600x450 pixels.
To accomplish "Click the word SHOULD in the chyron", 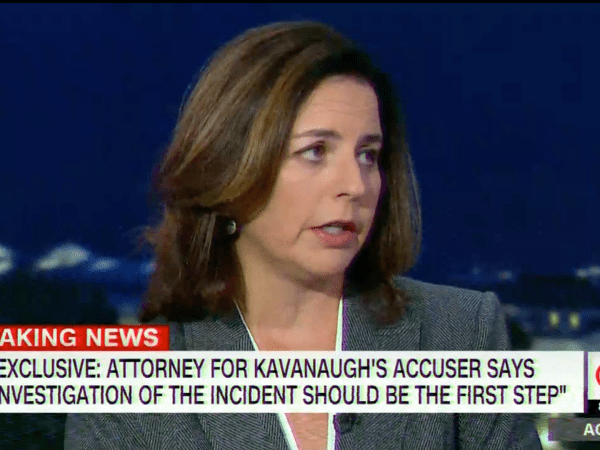I will pyautogui.click(x=341, y=395).
